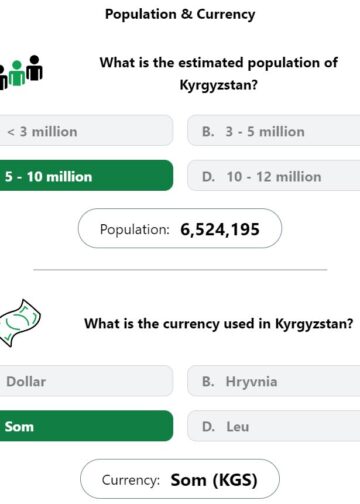Screen dimensions: 360x504
Task: Click the Population 6,524,195 result box
Action: click(180, 229)
